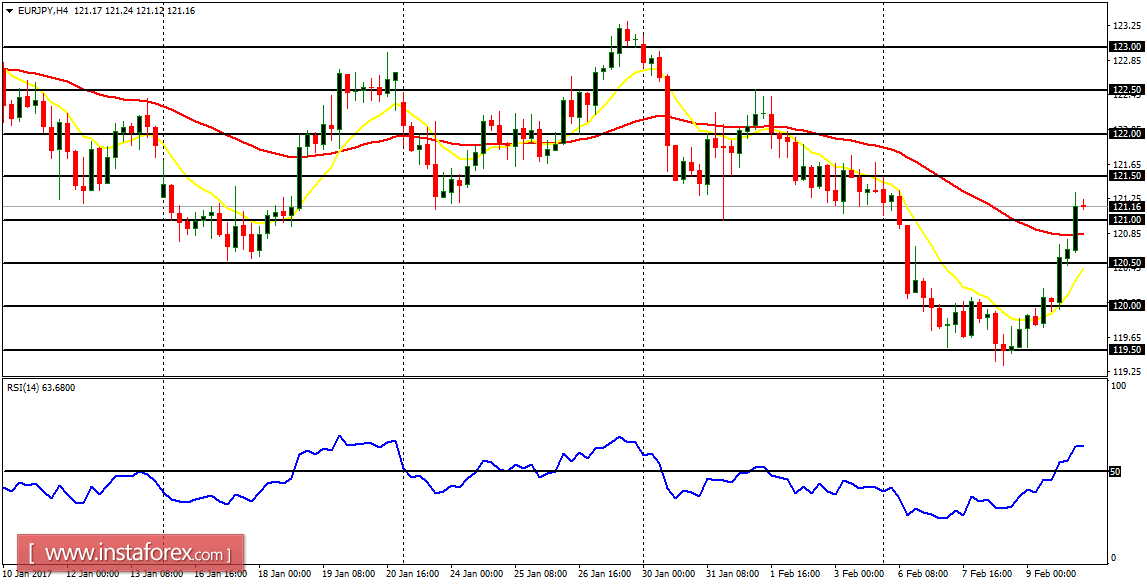This screenshot has width=1147, height=585.
Task: Click the 120.00 level price tag
Action: click(1127, 306)
